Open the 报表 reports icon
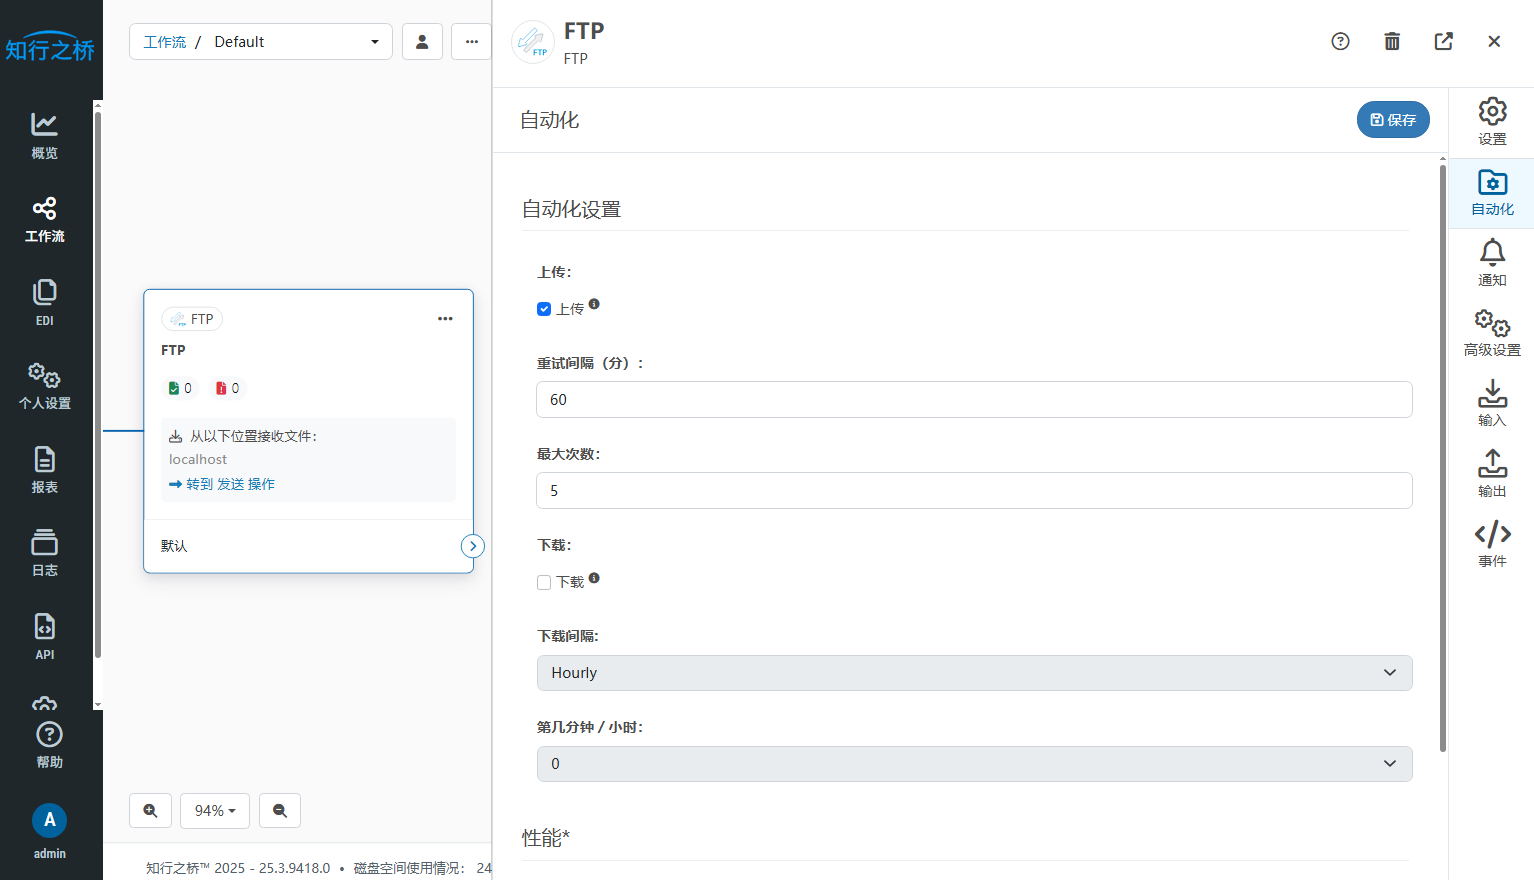The height and width of the screenshot is (880, 1534). 44,470
